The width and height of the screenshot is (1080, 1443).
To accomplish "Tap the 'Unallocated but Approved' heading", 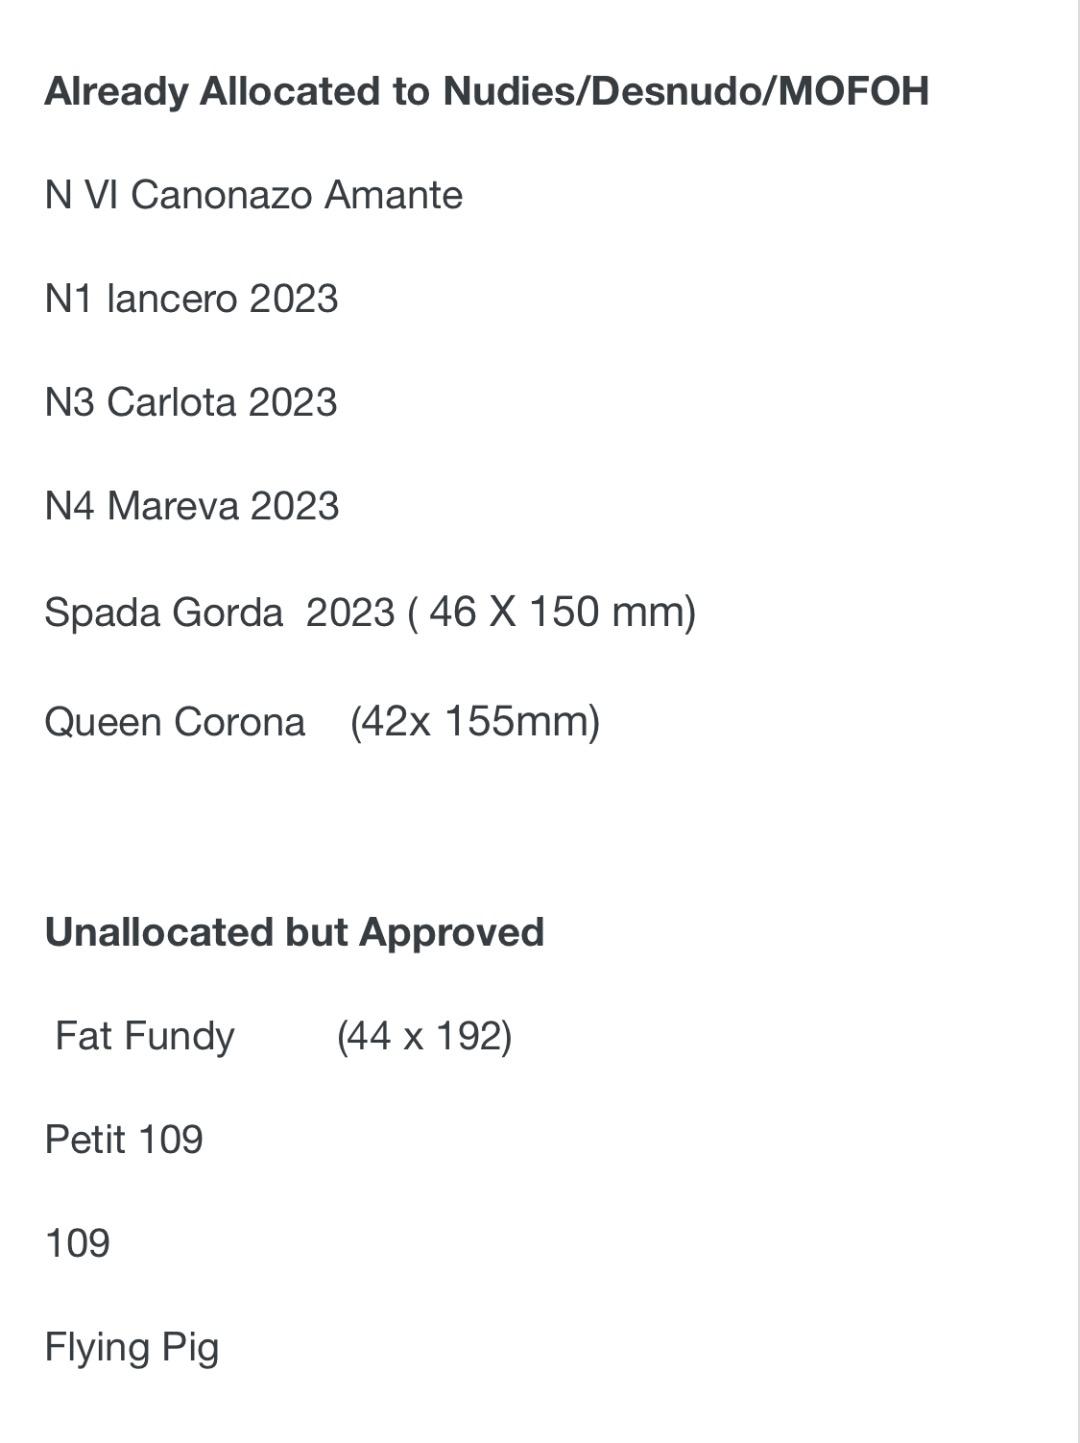I will click(x=295, y=932).
